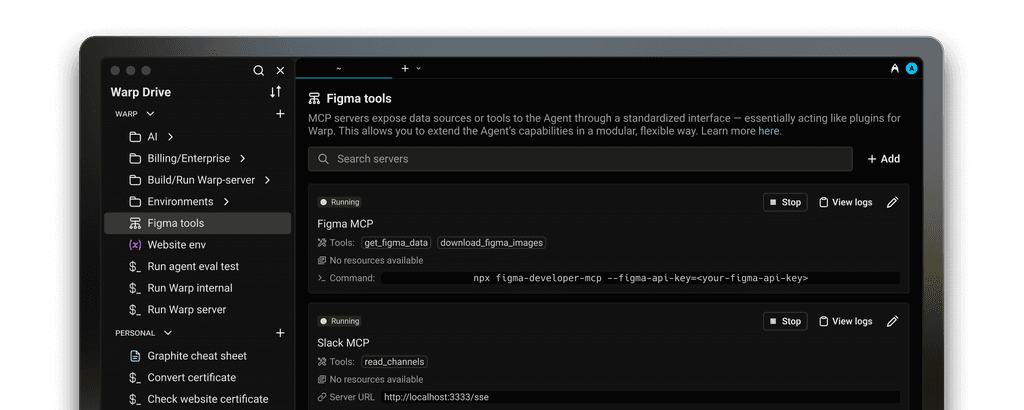
Task: Click the Figma MCP Running status badge
Action: (340, 202)
